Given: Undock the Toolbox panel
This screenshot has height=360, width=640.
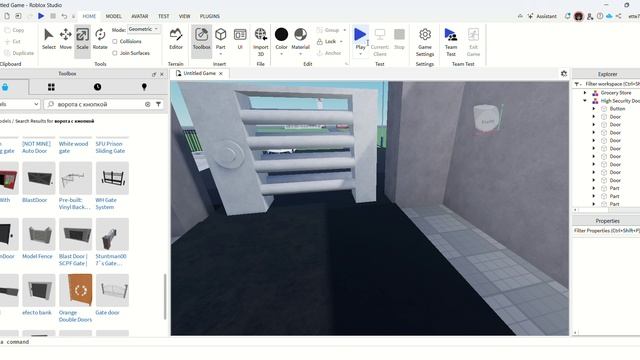Looking at the screenshot, I should (154, 74).
